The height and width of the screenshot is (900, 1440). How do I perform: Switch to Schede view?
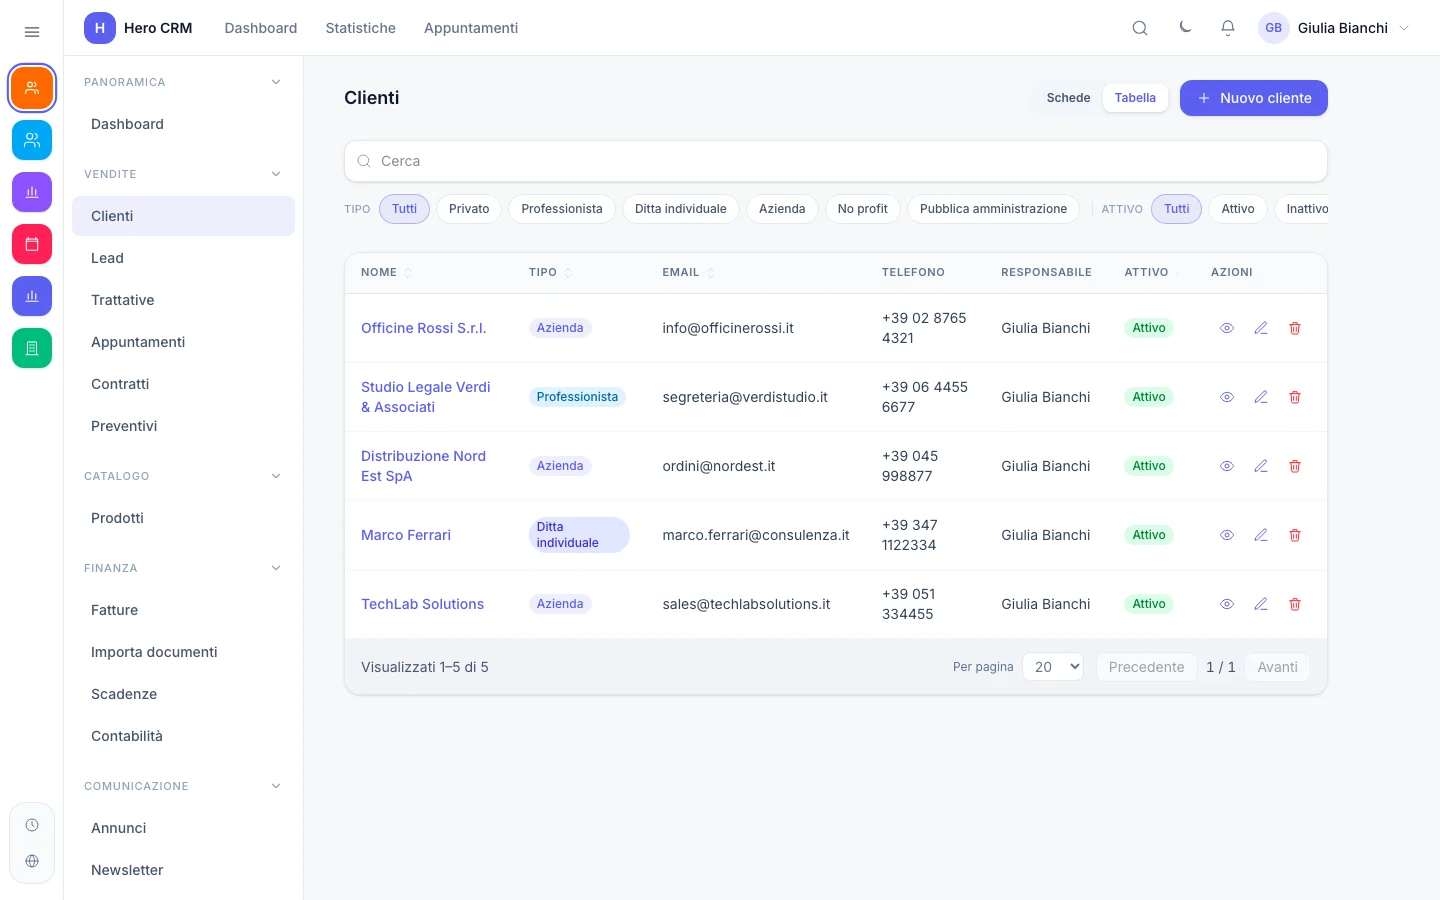point(1068,98)
